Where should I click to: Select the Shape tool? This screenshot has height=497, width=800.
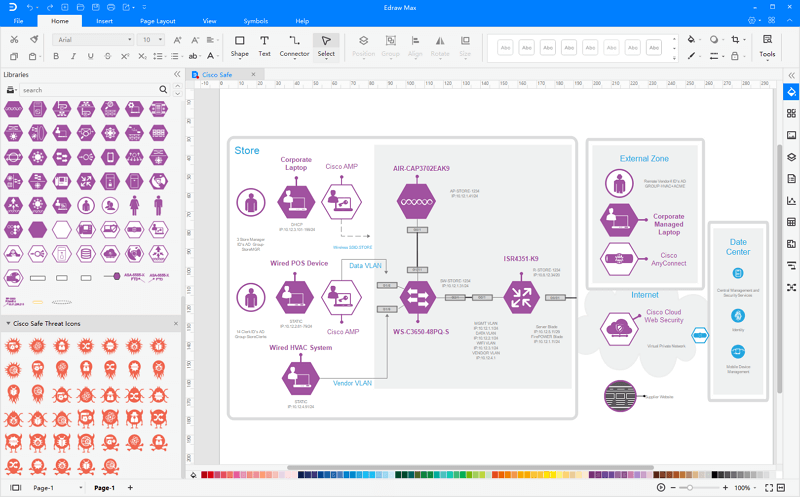(x=239, y=46)
